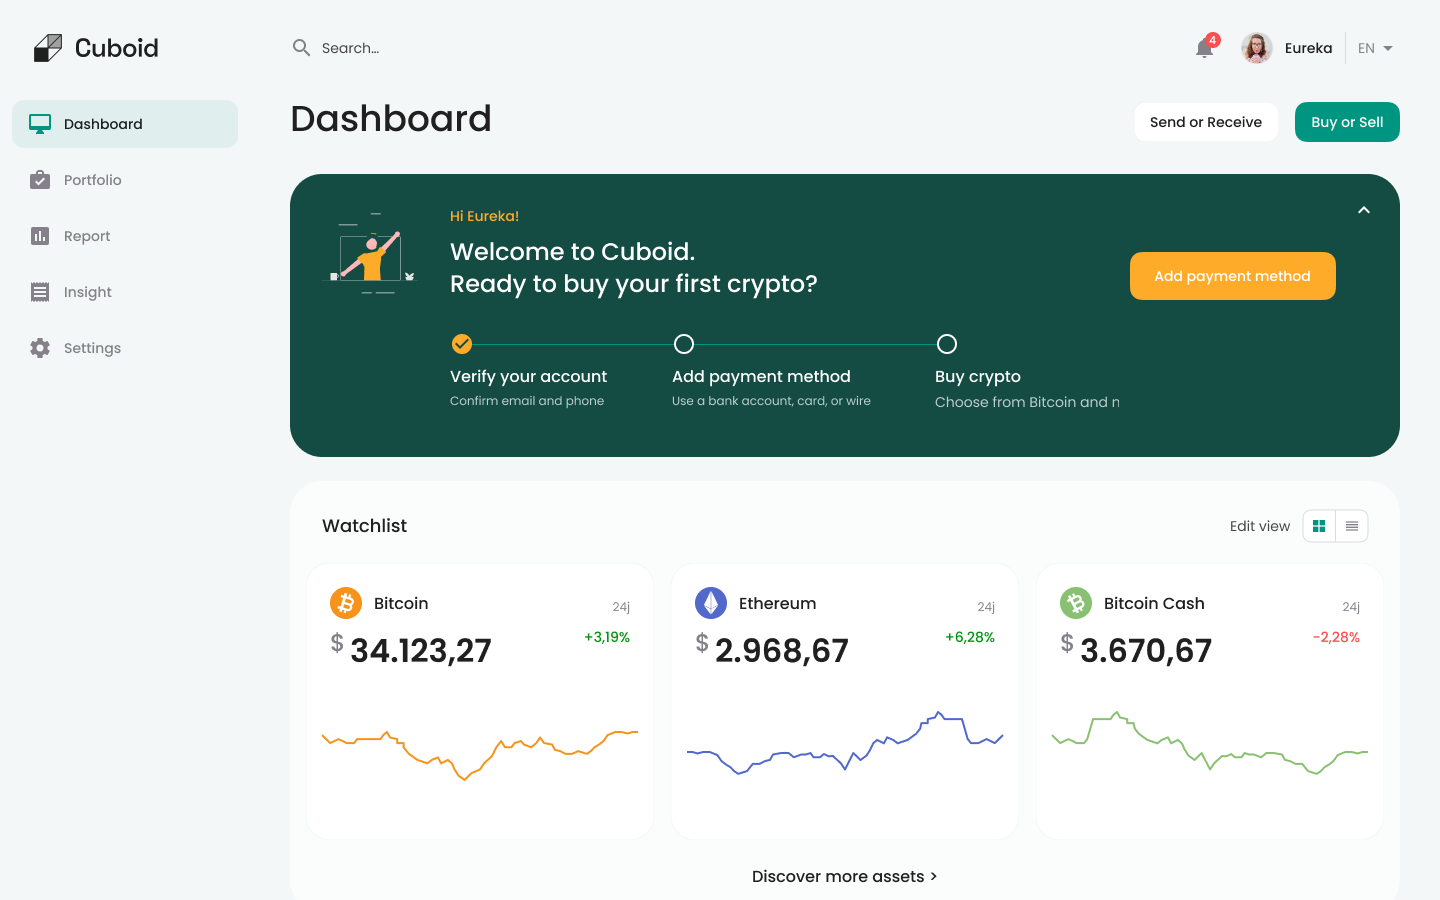
Task: Open the Insight menu entry
Action: point(86,291)
